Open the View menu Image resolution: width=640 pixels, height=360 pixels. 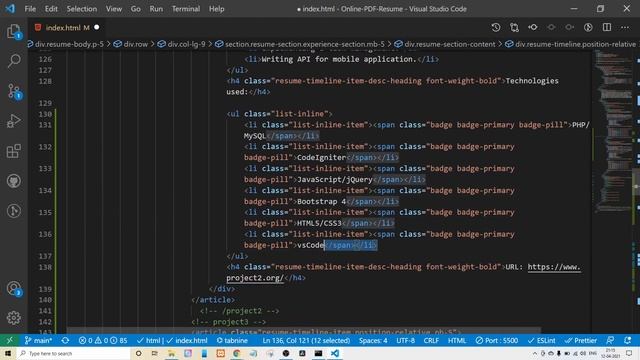coord(114,9)
